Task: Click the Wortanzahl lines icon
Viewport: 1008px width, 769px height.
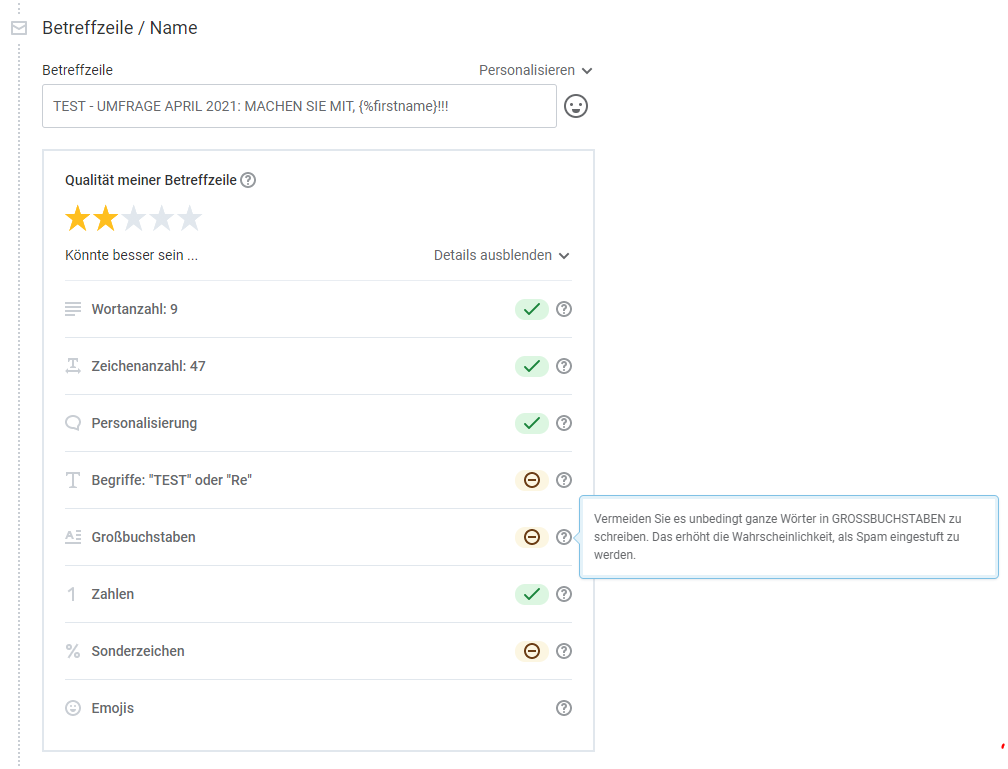Action: click(x=71, y=309)
